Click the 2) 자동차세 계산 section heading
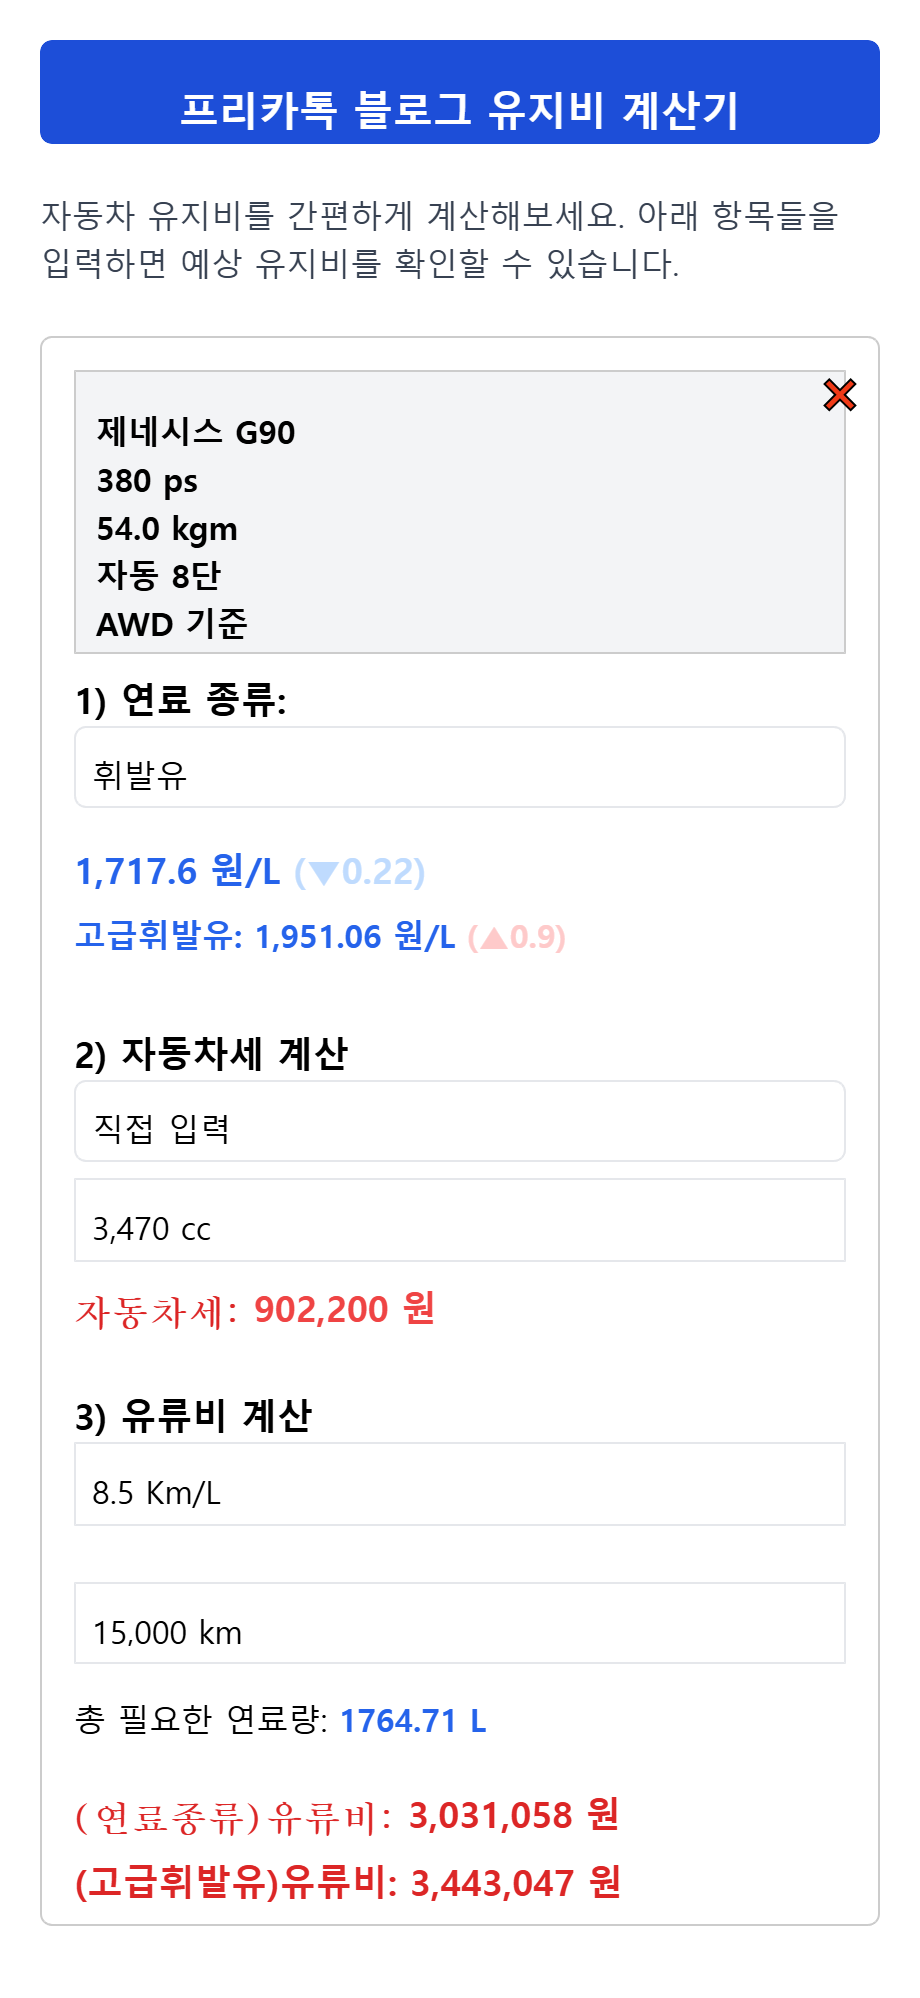This screenshot has height=1998, width=920. (212, 1054)
